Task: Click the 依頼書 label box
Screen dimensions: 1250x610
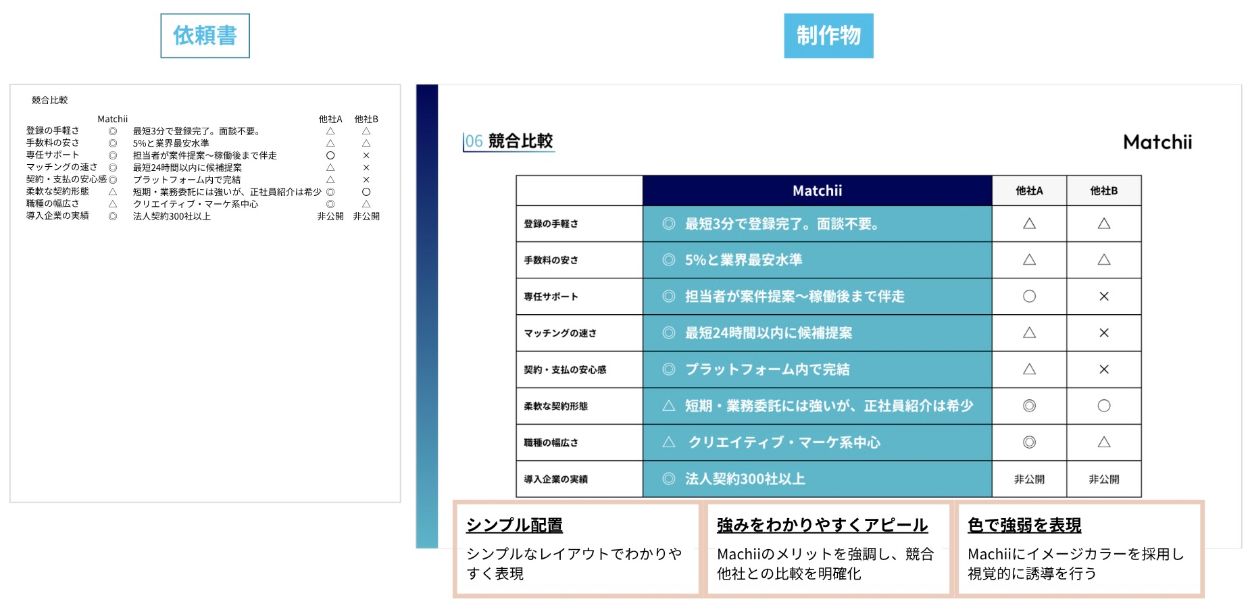Action: pos(205,36)
